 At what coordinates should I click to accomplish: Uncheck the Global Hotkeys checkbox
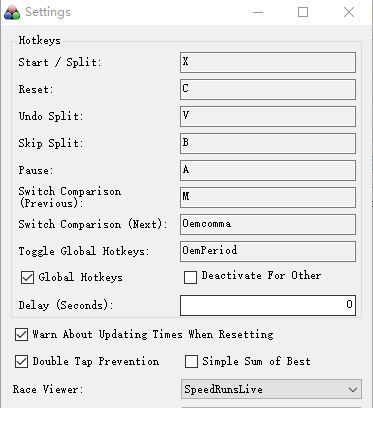click(27, 277)
